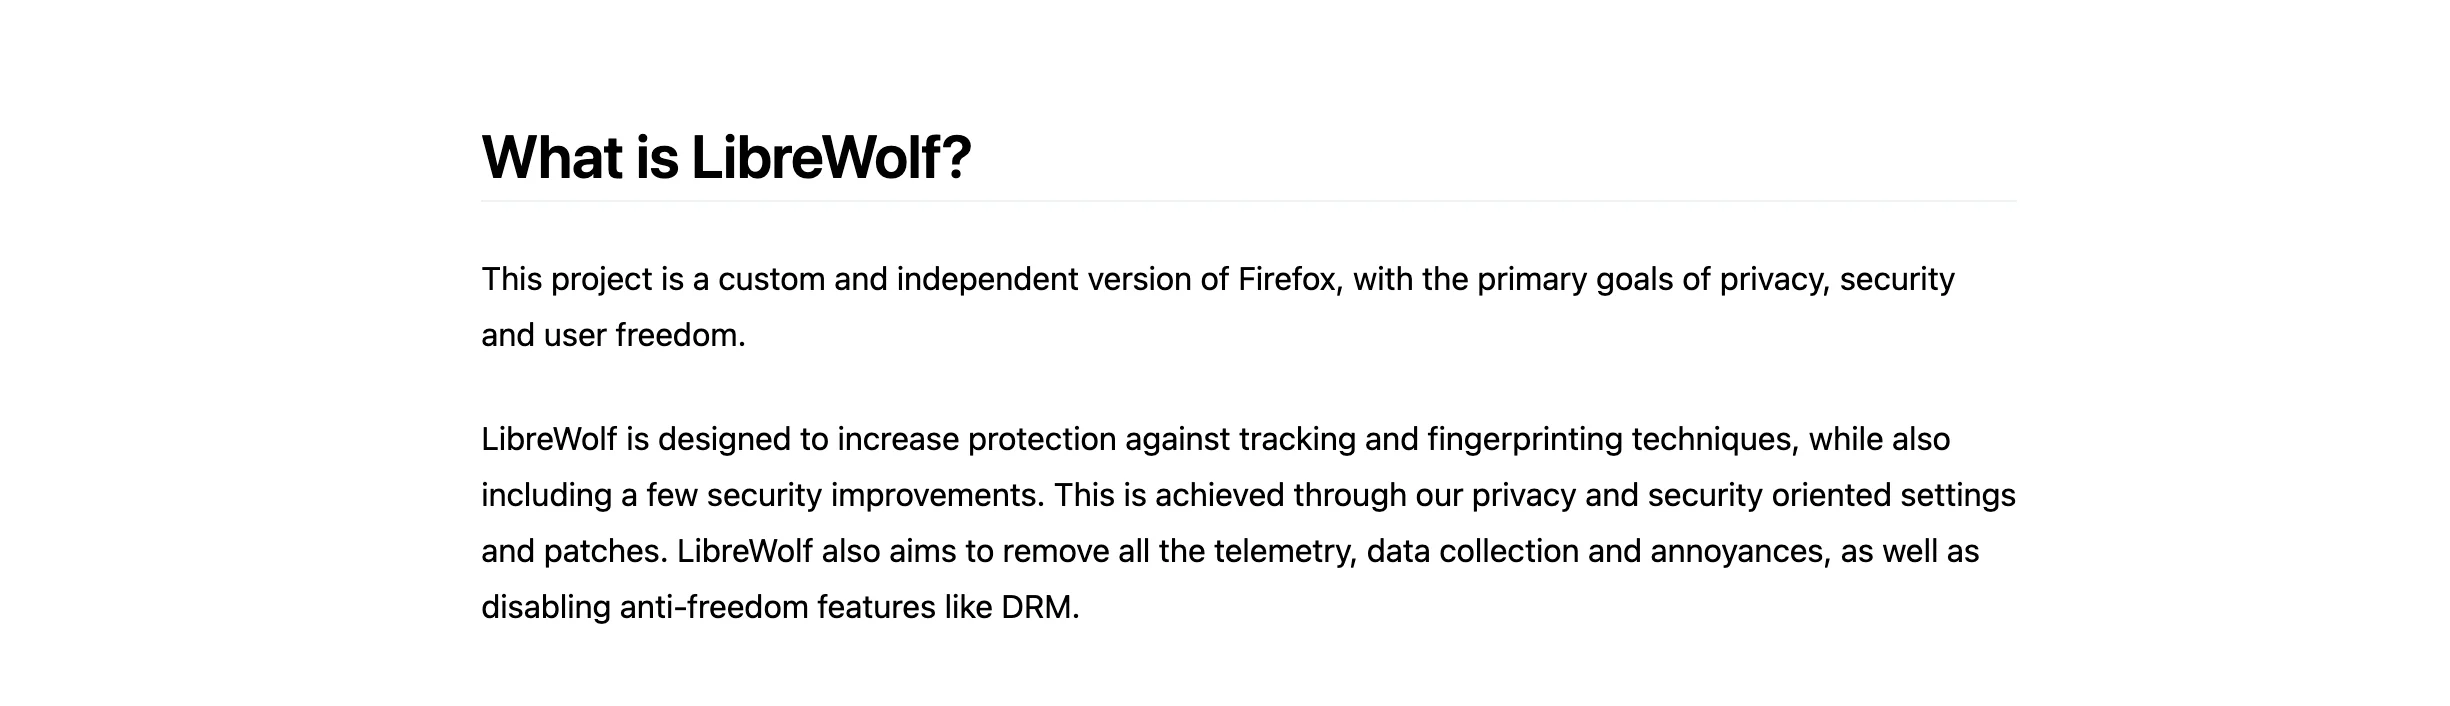Image resolution: width=2450 pixels, height=706 pixels.
Task: Click the word "DRM." at paragraph end
Action: (x=1040, y=607)
